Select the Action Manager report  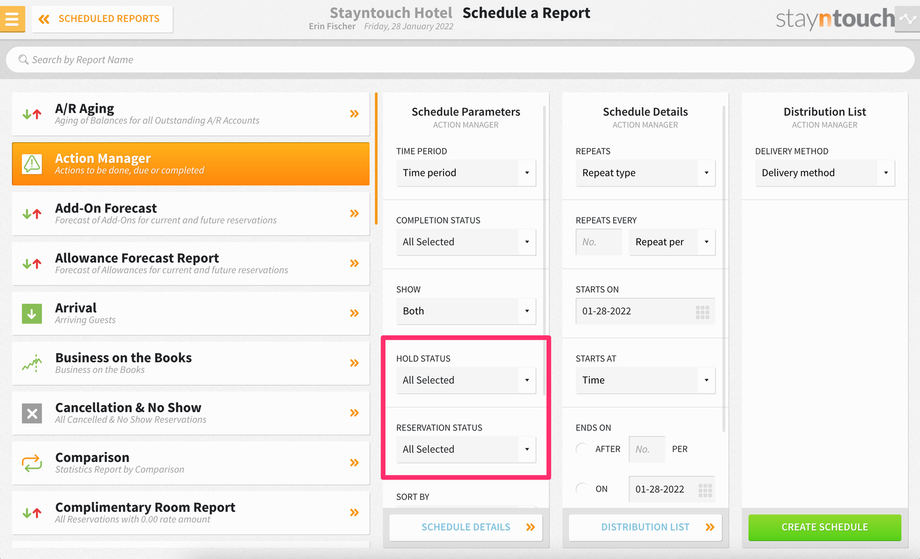(x=191, y=164)
